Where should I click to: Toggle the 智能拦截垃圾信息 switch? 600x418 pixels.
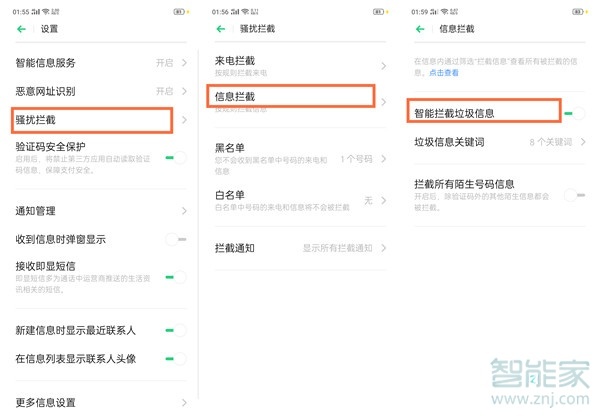tap(575, 114)
